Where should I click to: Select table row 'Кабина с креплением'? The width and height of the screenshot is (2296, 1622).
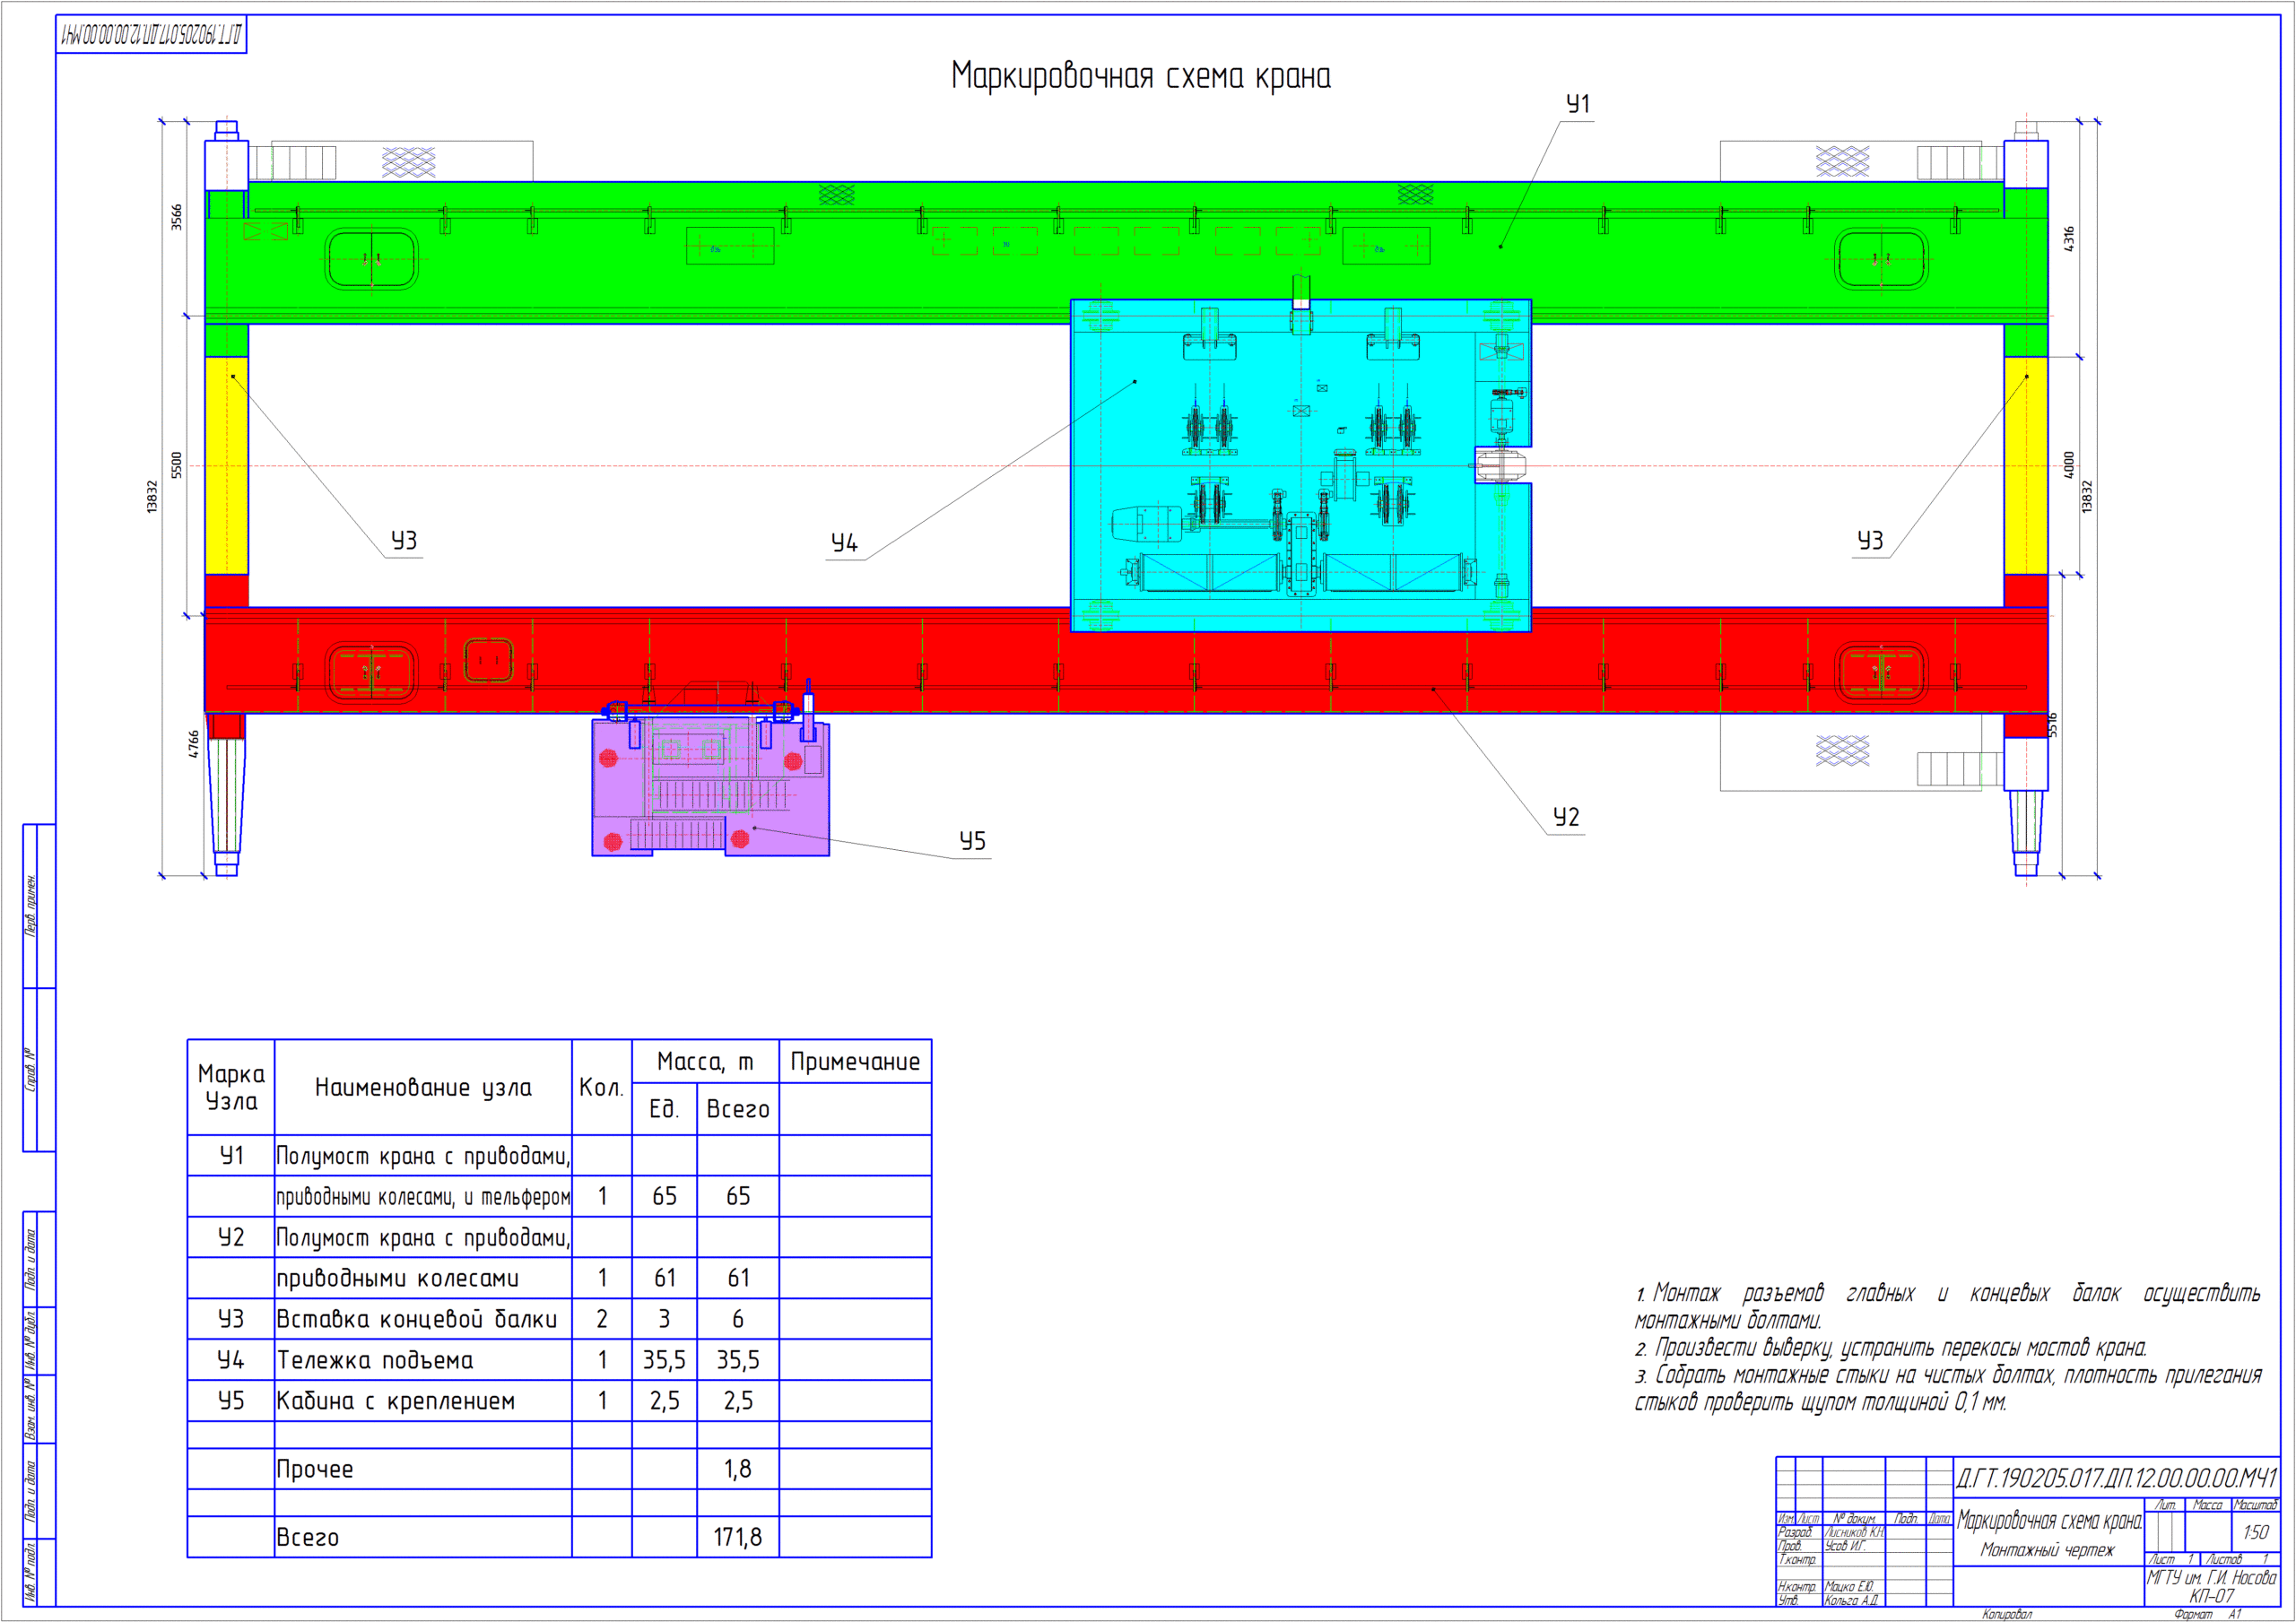point(559,1401)
